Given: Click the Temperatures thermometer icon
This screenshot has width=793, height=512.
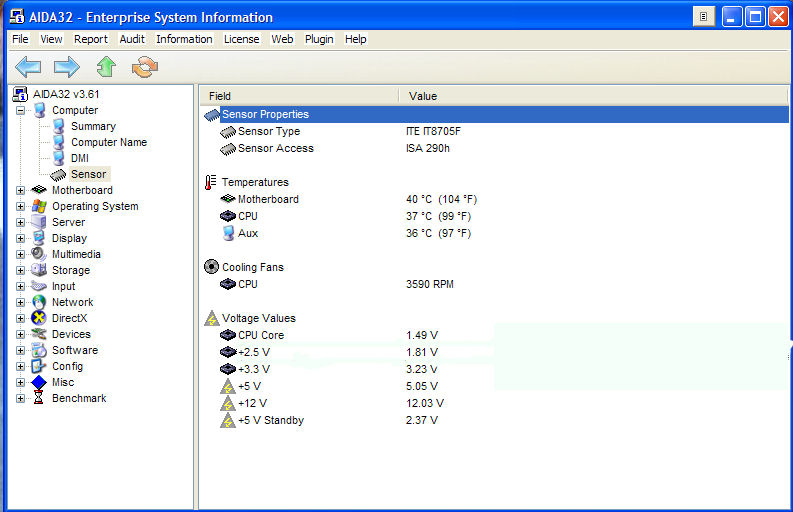Looking at the screenshot, I should 210,182.
